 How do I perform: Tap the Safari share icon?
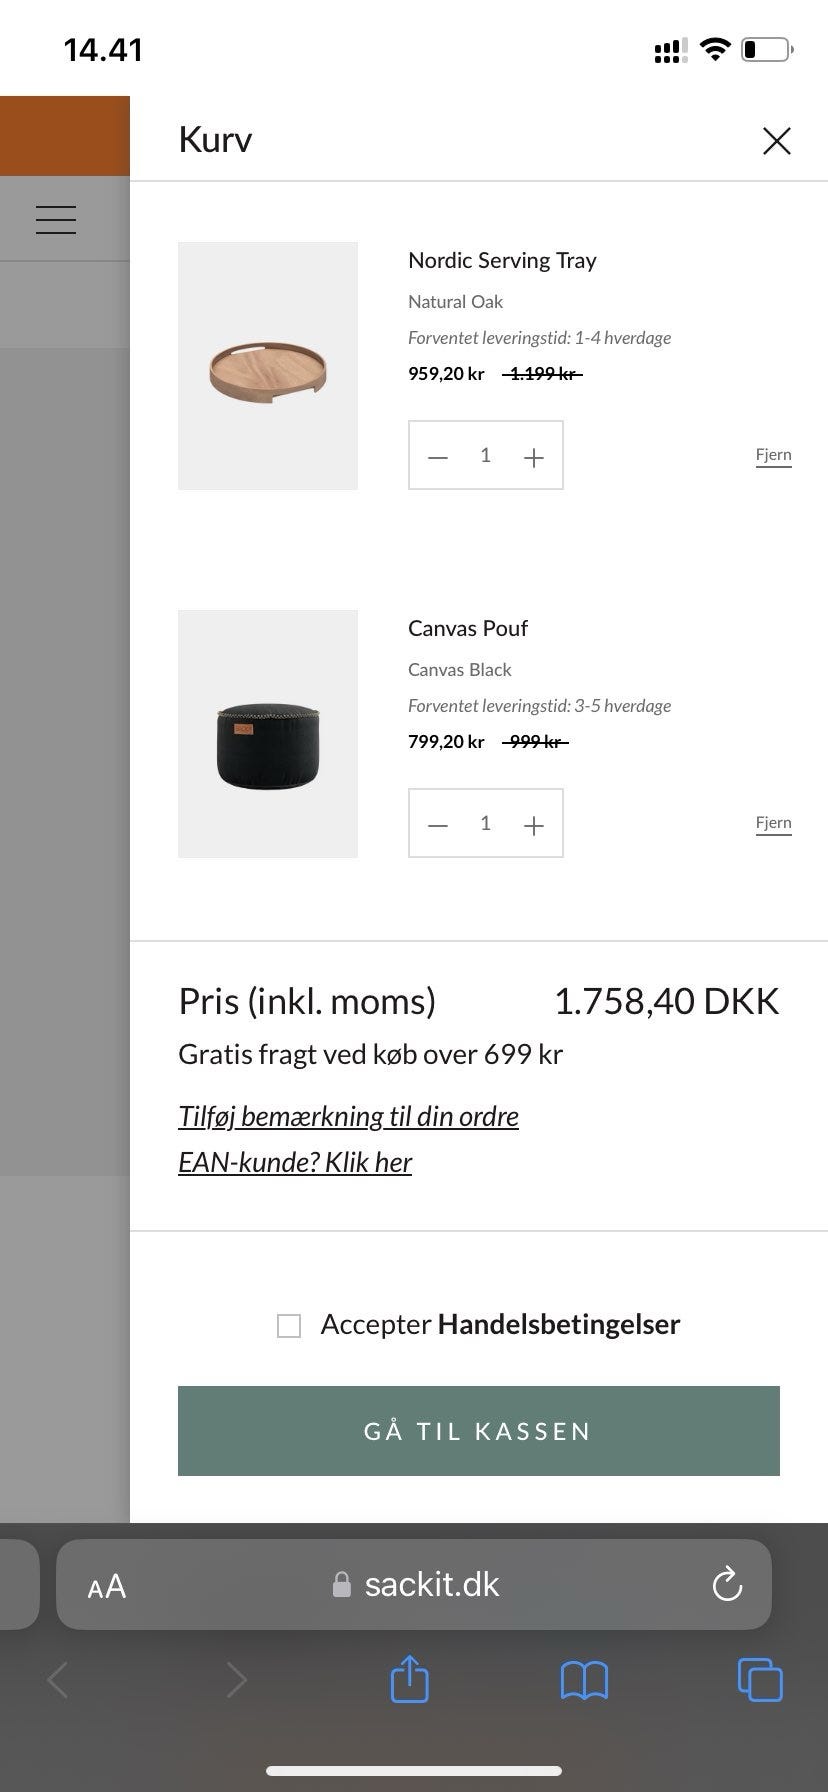pos(409,1679)
